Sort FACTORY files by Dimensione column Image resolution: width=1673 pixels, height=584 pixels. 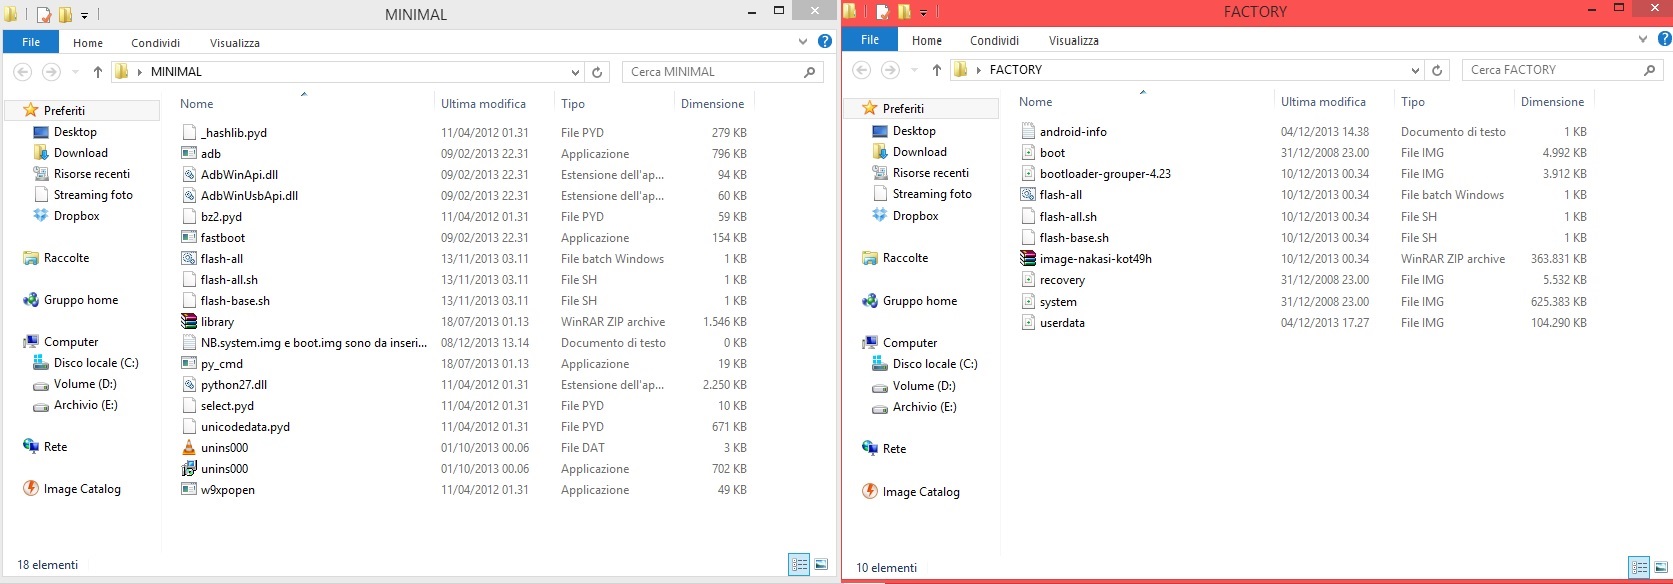1553,101
